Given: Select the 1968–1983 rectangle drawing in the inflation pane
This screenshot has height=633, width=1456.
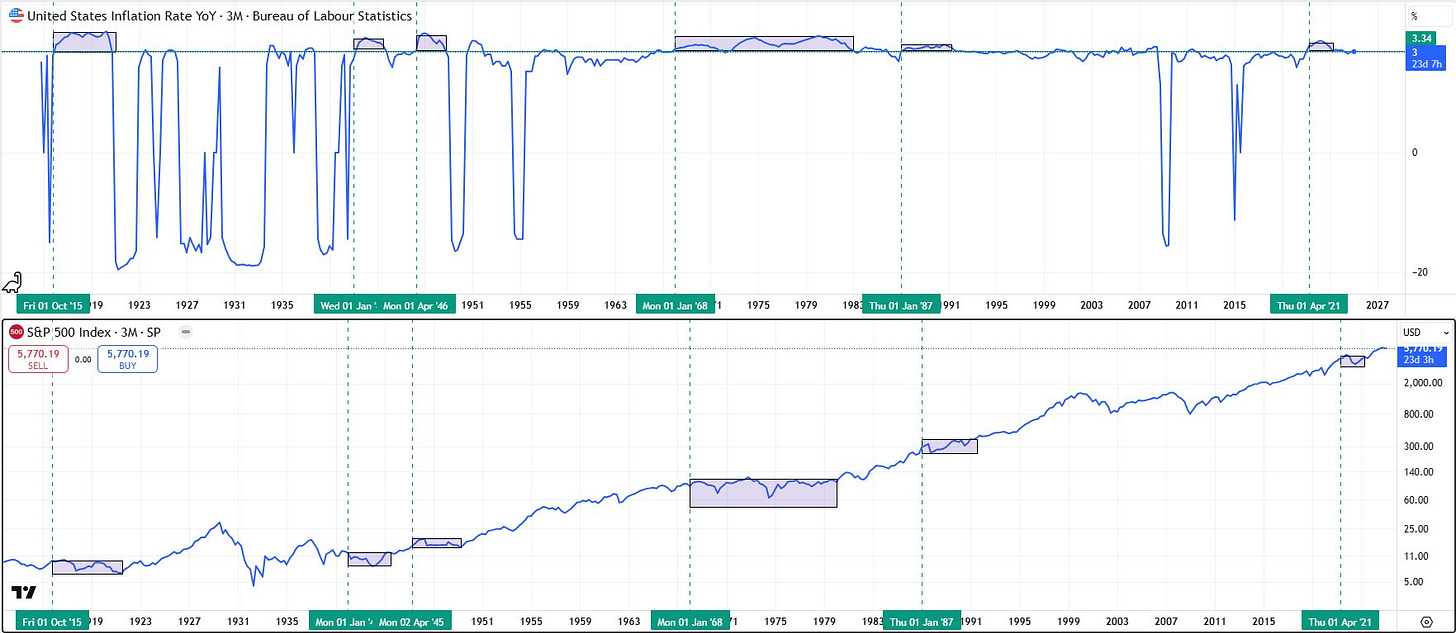Looking at the screenshot, I should (764, 43).
